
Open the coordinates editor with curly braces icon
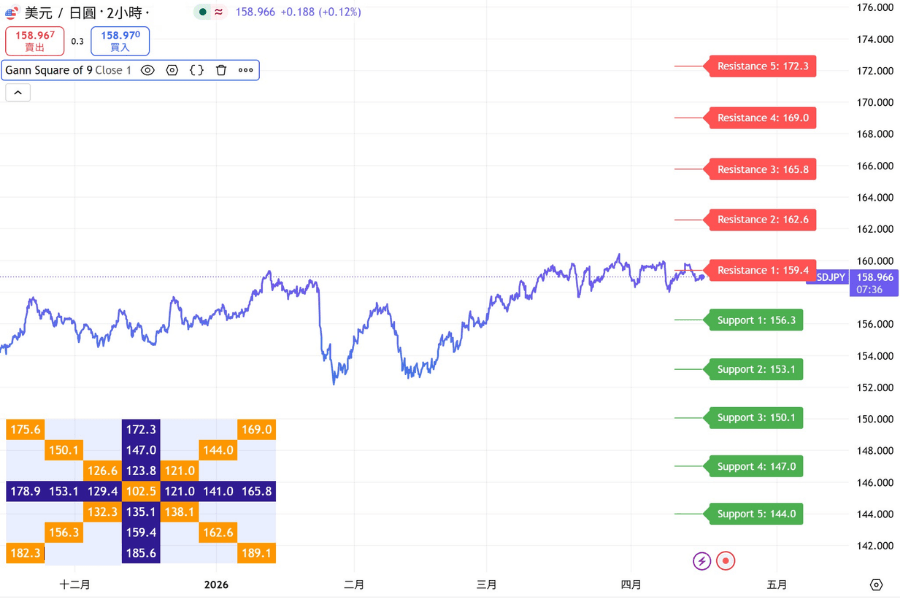pyautogui.click(x=197, y=70)
